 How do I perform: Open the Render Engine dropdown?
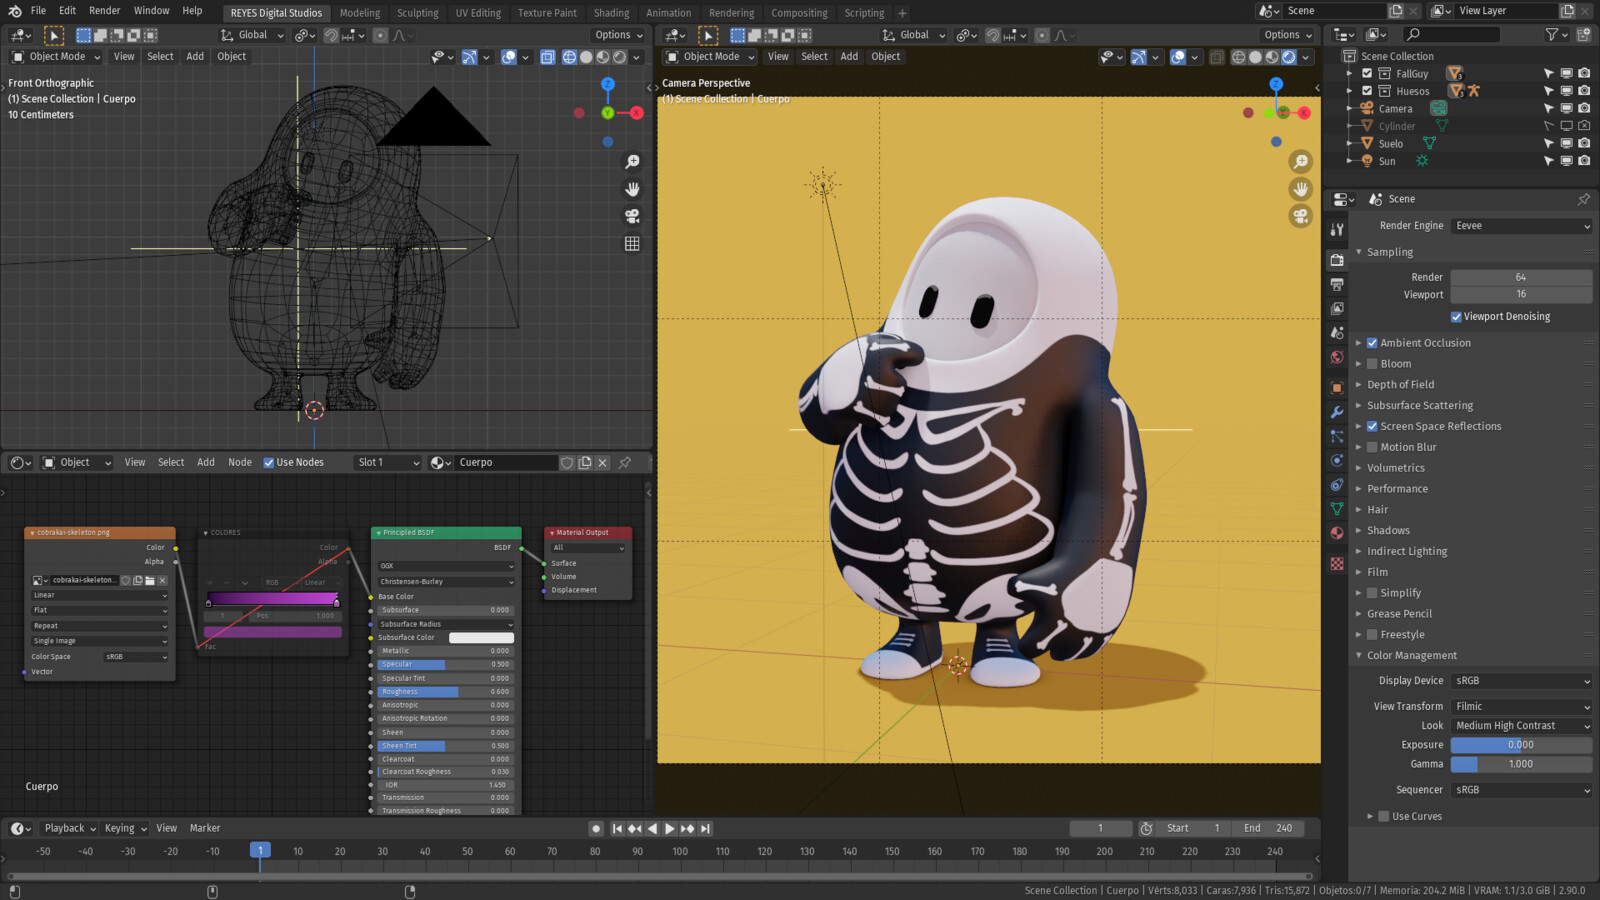(x=1521, y=226)
